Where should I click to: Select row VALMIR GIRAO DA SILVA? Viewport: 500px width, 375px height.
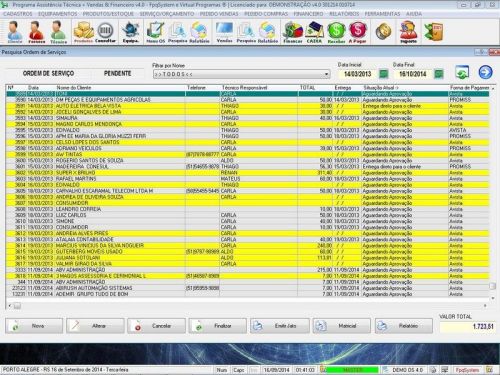(248, 264)
